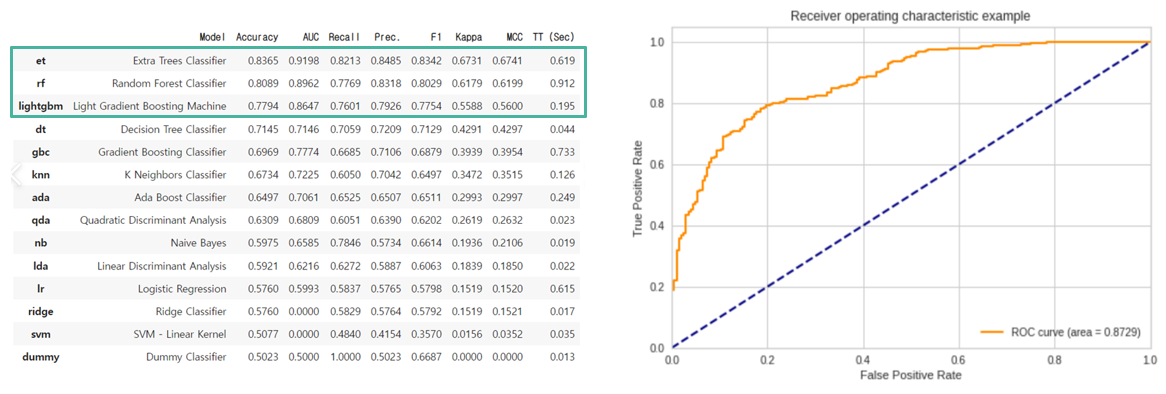Select Quadratic Discriminant Analysis cell

pos(153,220)
